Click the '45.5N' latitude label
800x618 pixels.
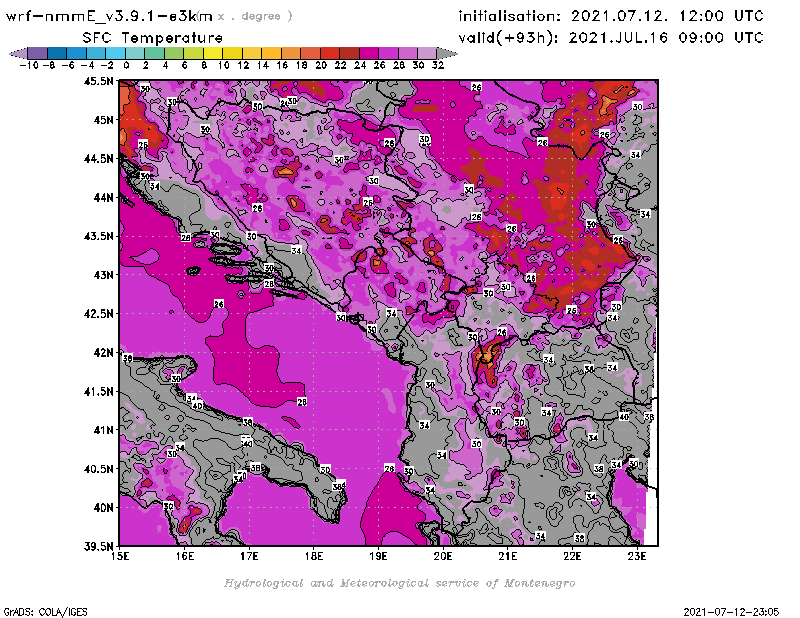(98, 81)
